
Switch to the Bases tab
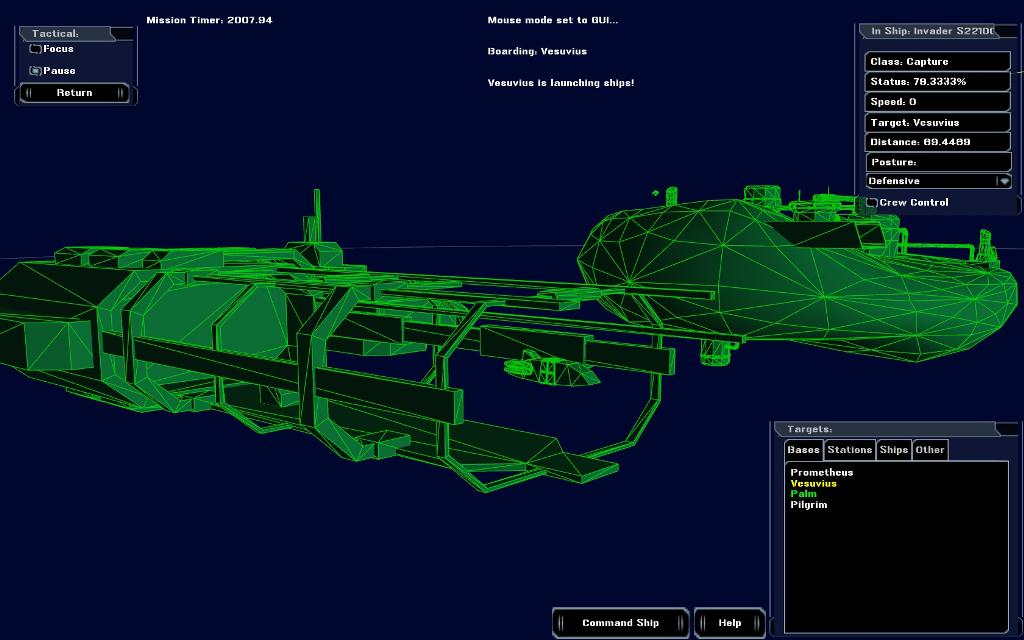pos(803,450)
